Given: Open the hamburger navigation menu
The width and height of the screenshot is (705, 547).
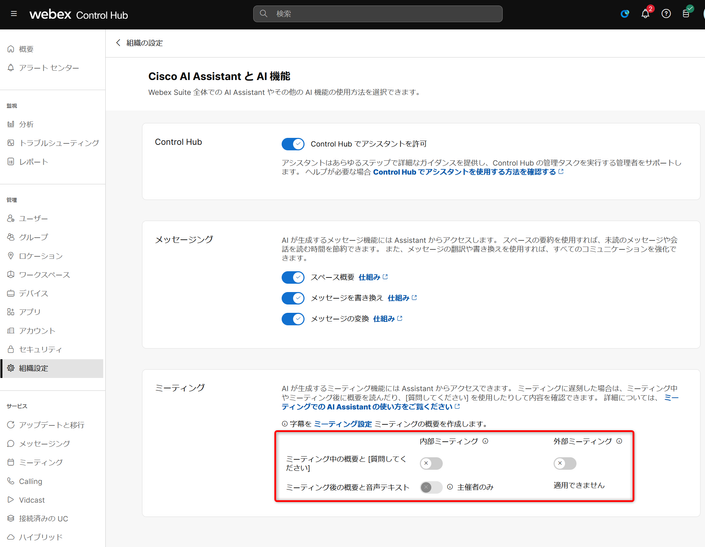Looking at the screenshot, I should pos(14,14).
